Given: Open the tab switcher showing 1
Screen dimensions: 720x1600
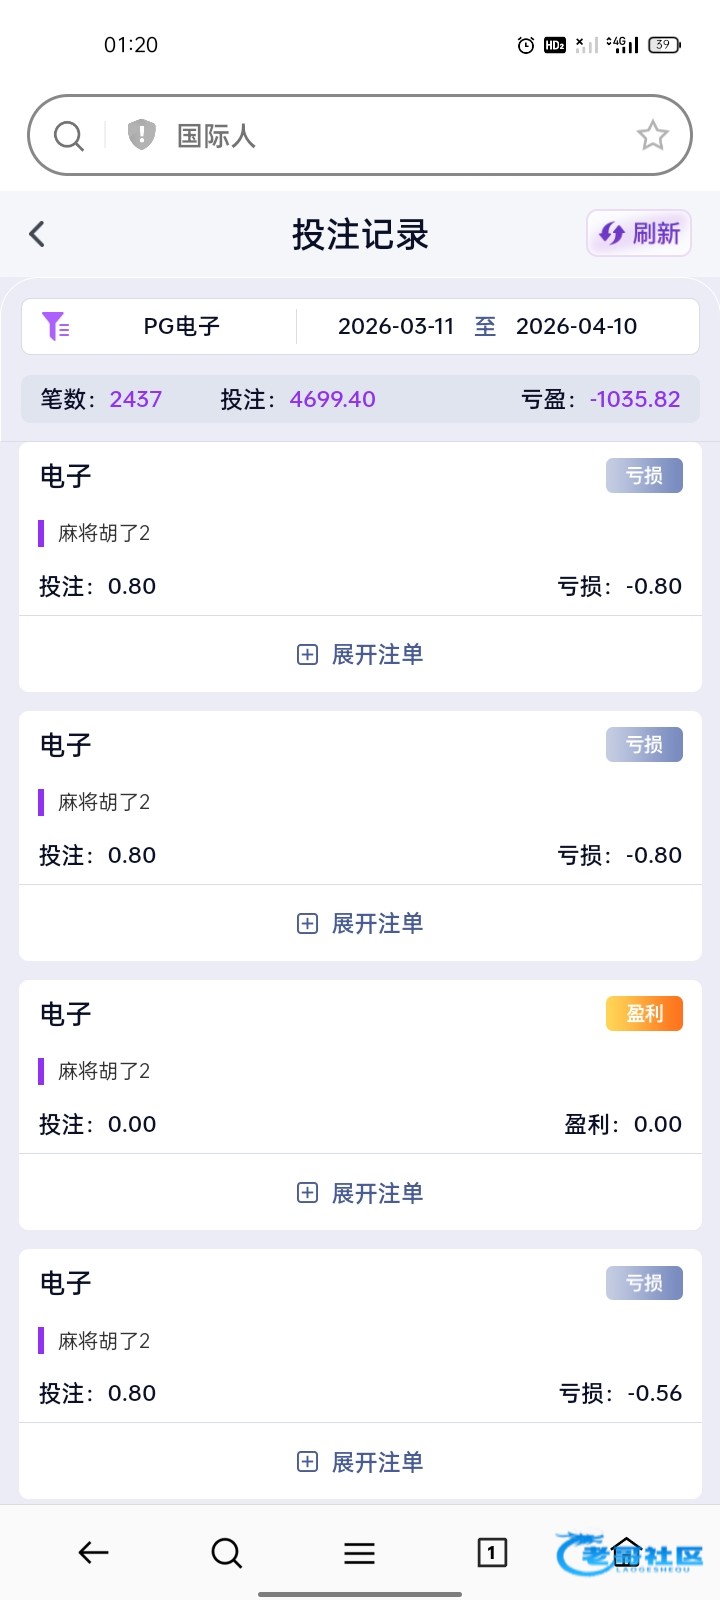Looking at the screenshot, I should tap(491, 1552).
